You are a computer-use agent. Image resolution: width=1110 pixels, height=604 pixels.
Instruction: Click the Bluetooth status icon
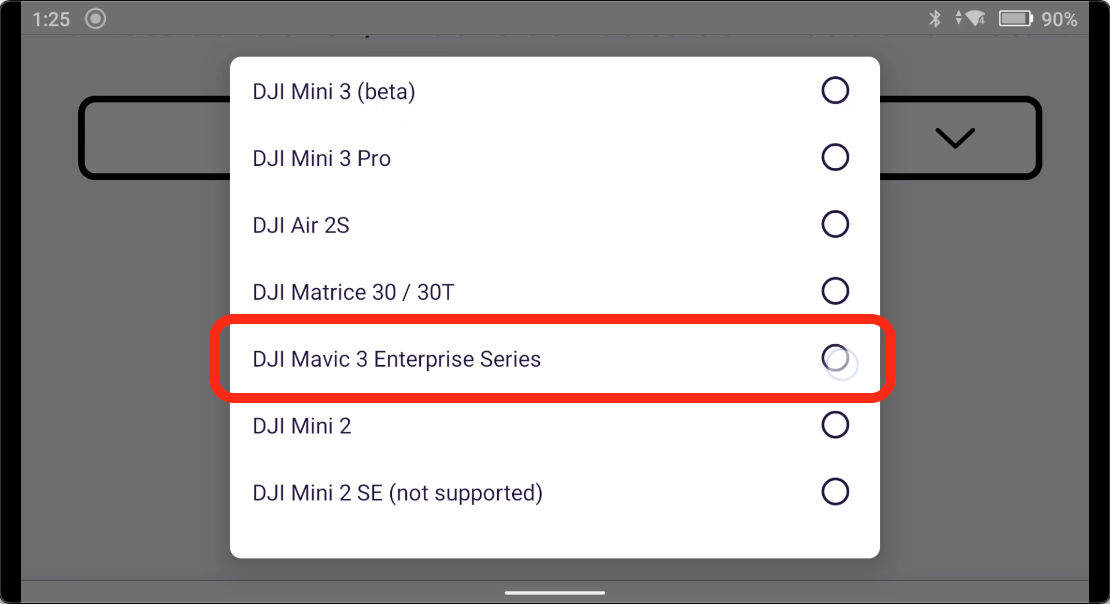[x=935, y=19]
